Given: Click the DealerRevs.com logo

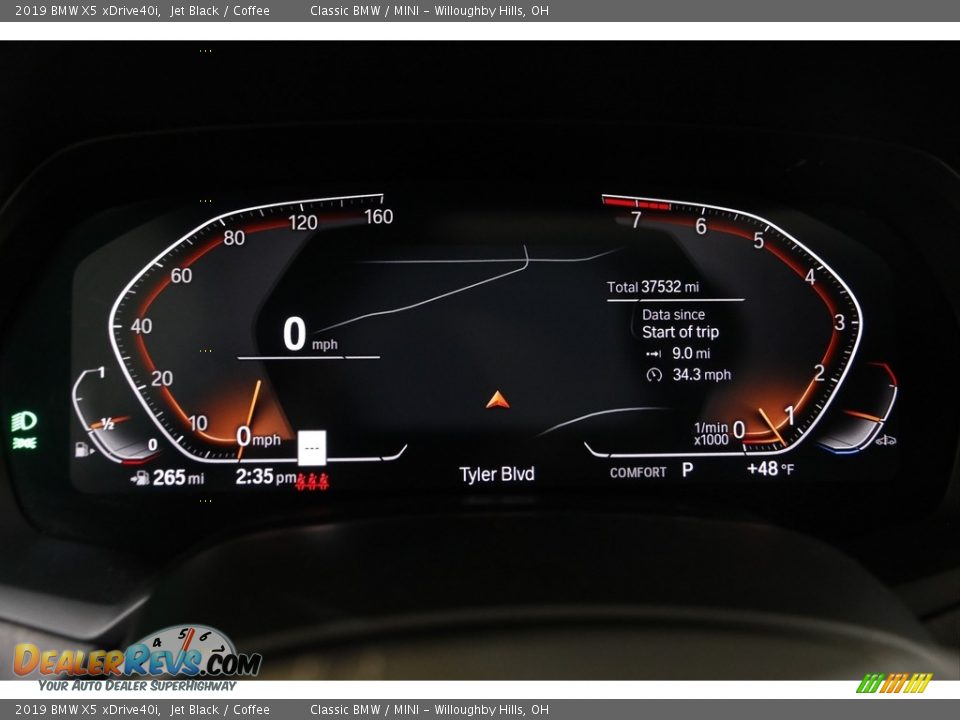Looking at the screenshot, I should point(138,659).
